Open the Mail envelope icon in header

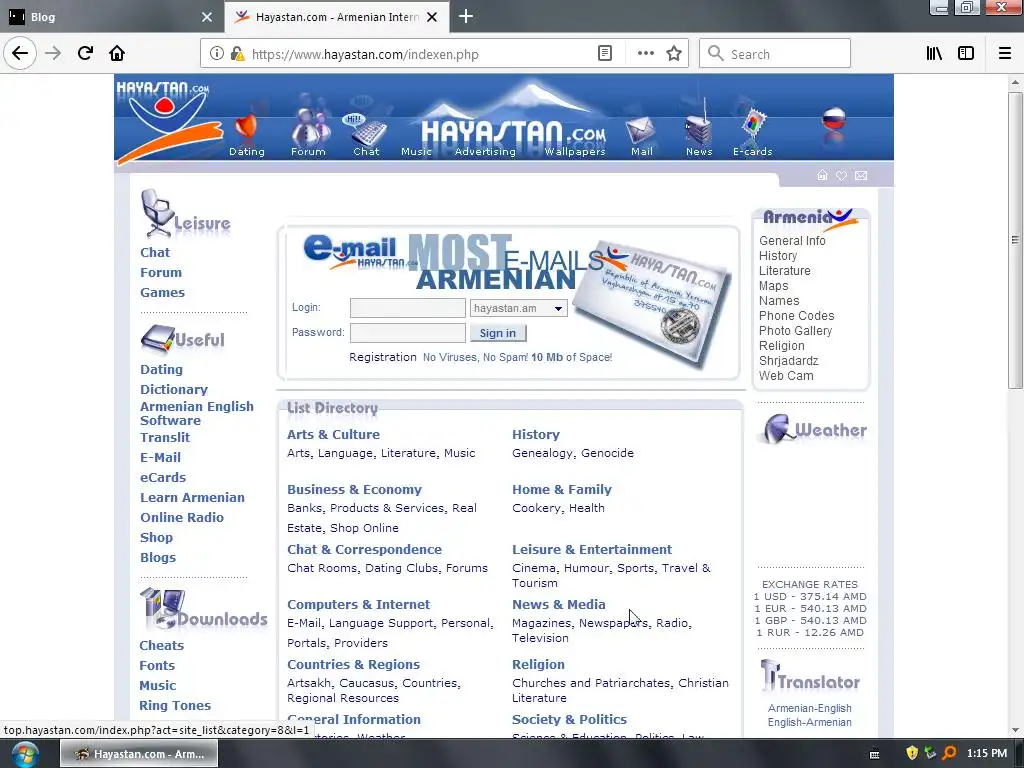640,131
